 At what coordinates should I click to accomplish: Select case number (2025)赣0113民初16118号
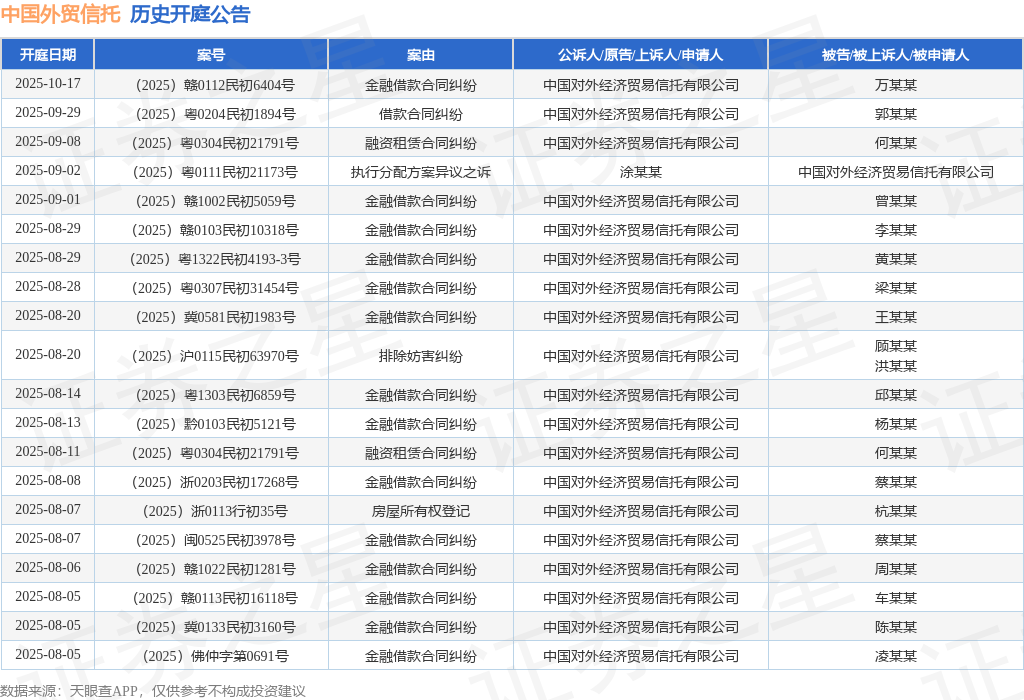(215, 598)
